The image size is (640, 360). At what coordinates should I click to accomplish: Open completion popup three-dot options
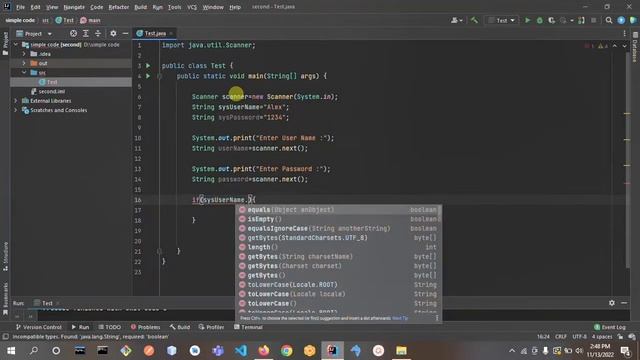tap(437, 318)
